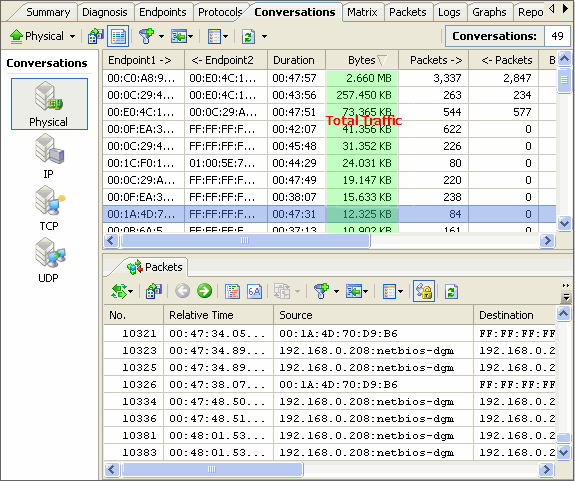The image size is (575, 481).
Task: Click the tab strip scroll-left arrow
Action: click(x=552, y=8)
